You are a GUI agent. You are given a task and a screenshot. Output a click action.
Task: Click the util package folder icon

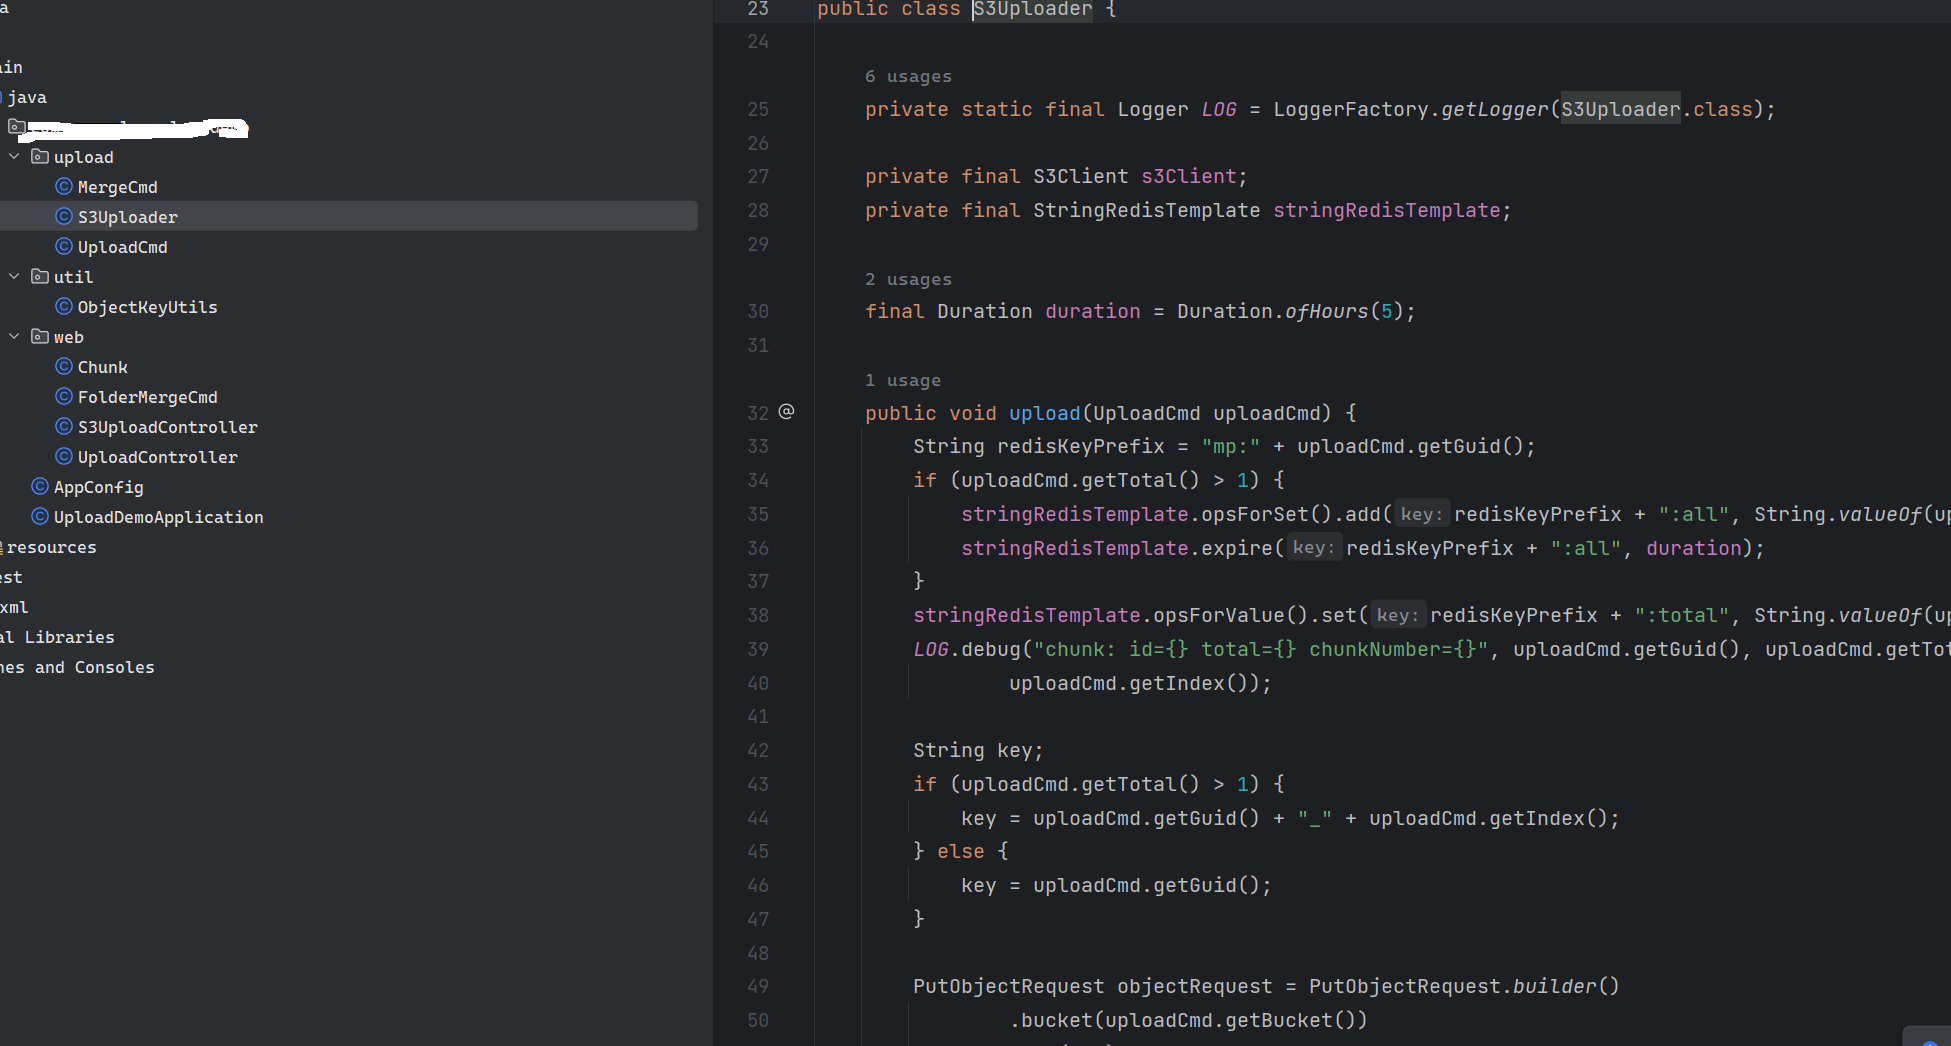point(40,277)
